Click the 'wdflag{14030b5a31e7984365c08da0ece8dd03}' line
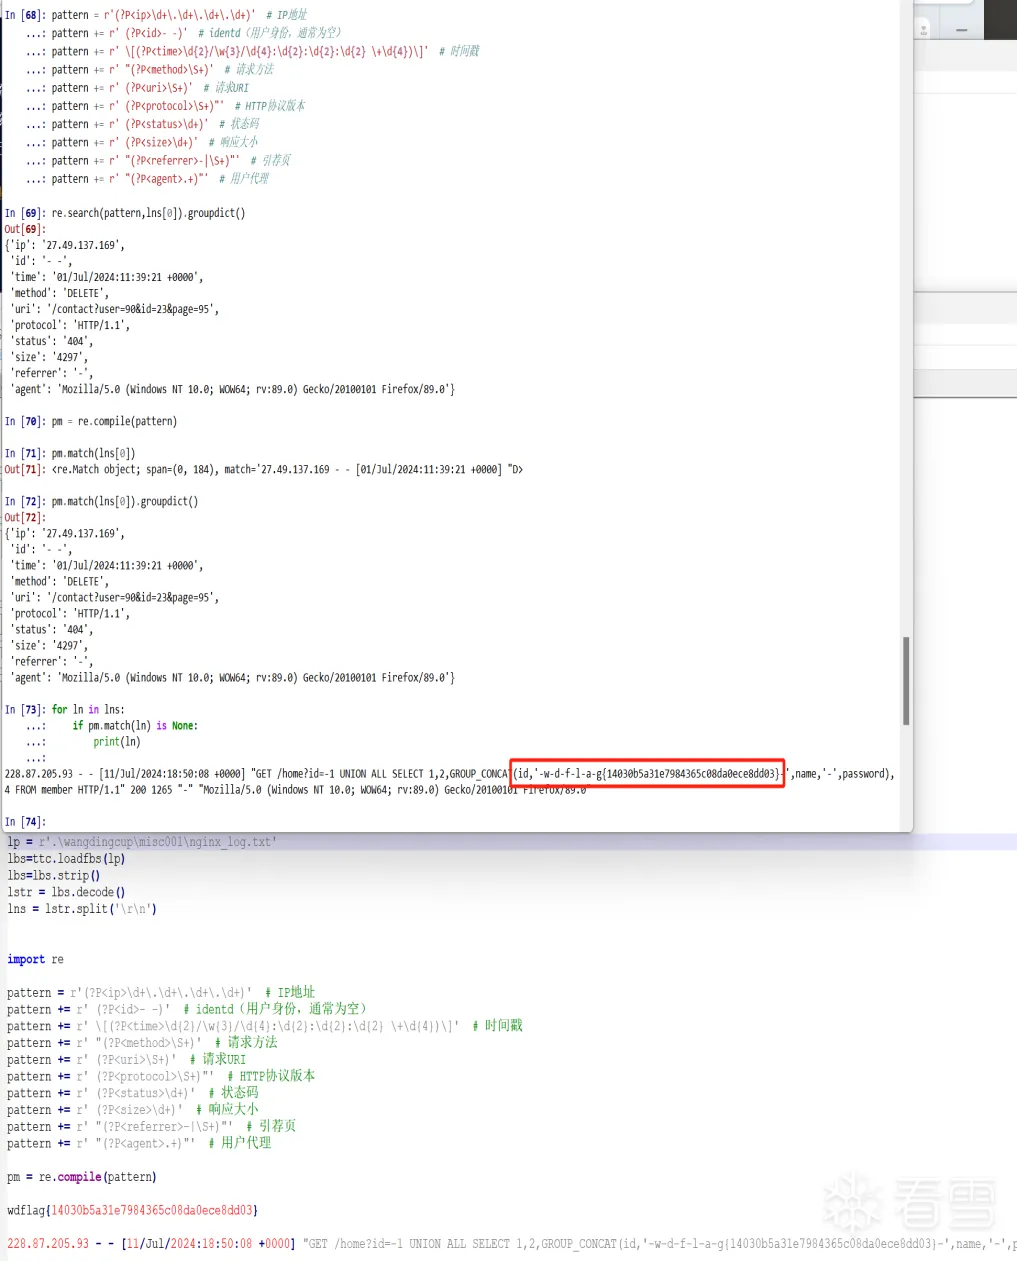The width and height of the screenshot is (1018, 1261). click(132, 1210)
